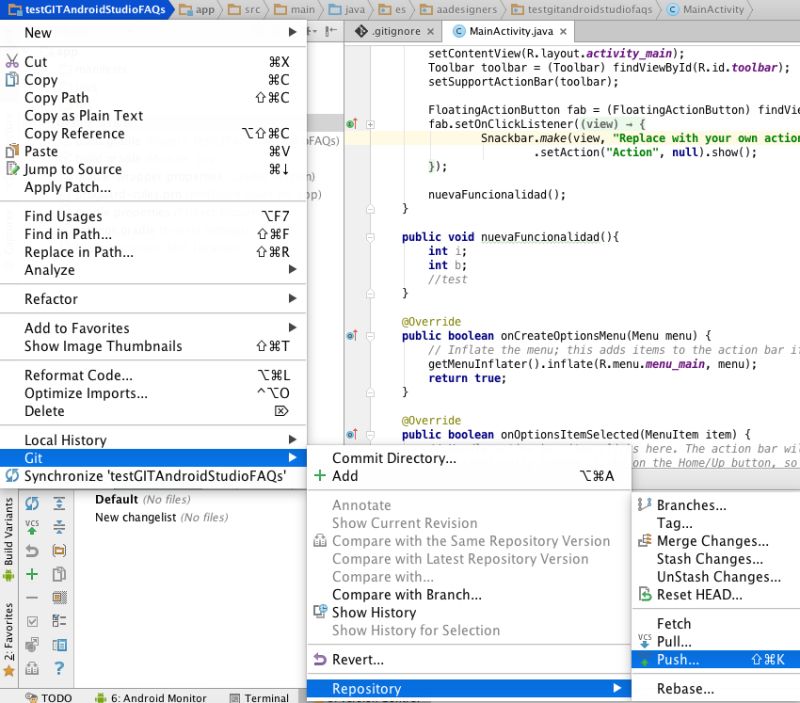
Task: Toggle the 2: Favorites tool window
Action: point(9,639)
